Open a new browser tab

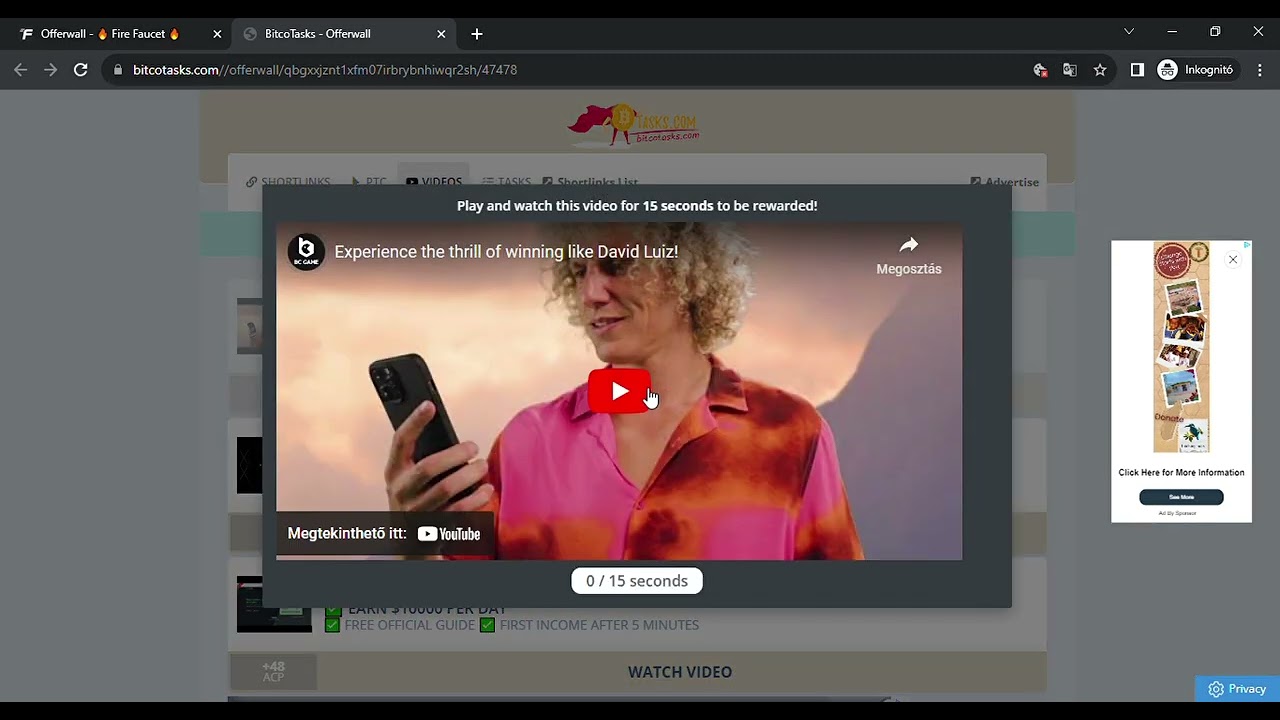click(477, 34)
